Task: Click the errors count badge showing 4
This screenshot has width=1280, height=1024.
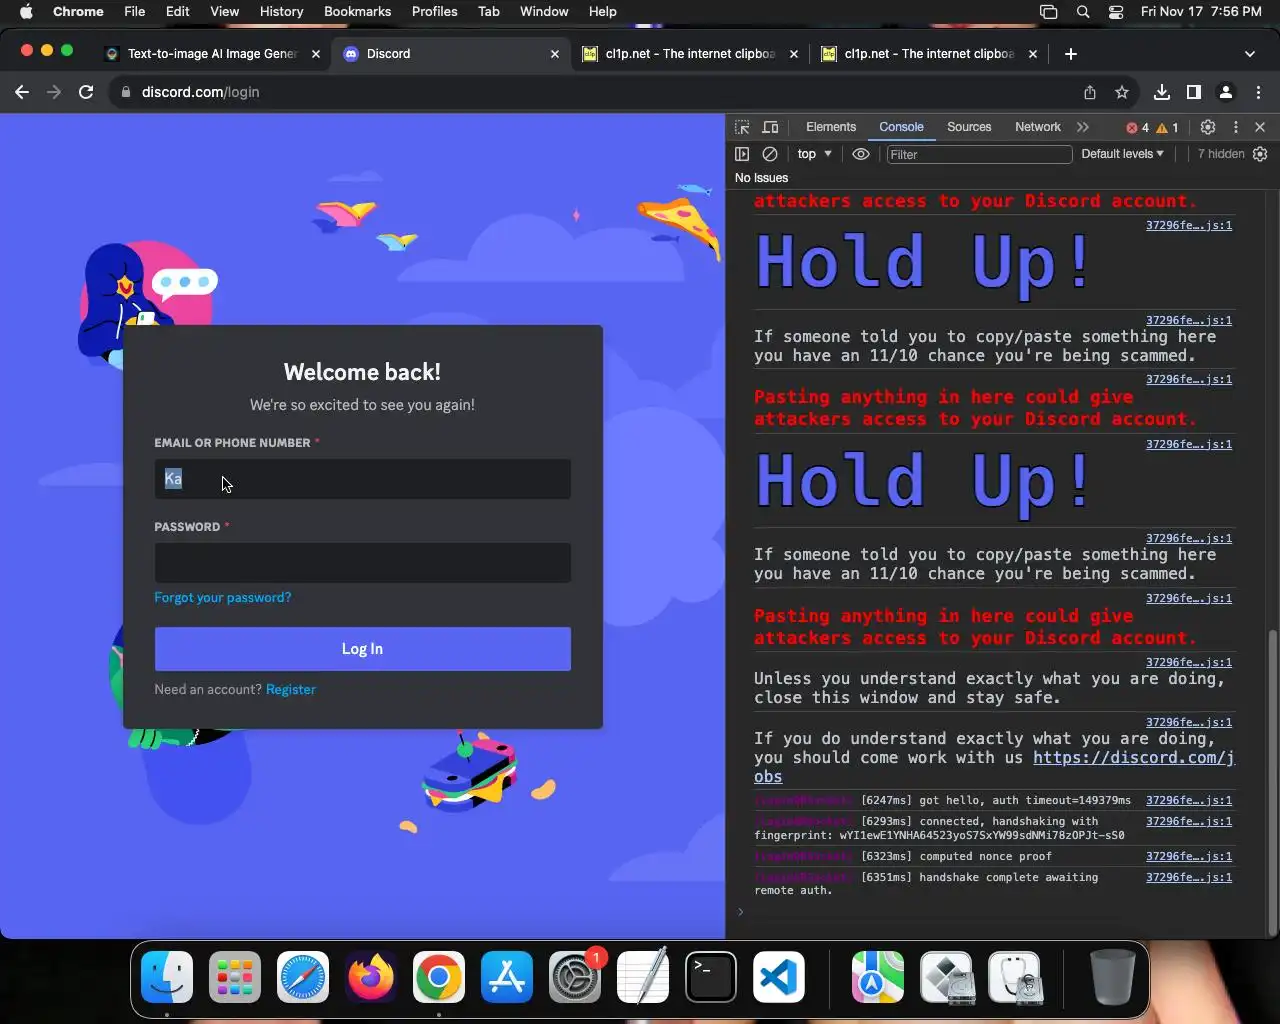Action: pos(1137,127)
